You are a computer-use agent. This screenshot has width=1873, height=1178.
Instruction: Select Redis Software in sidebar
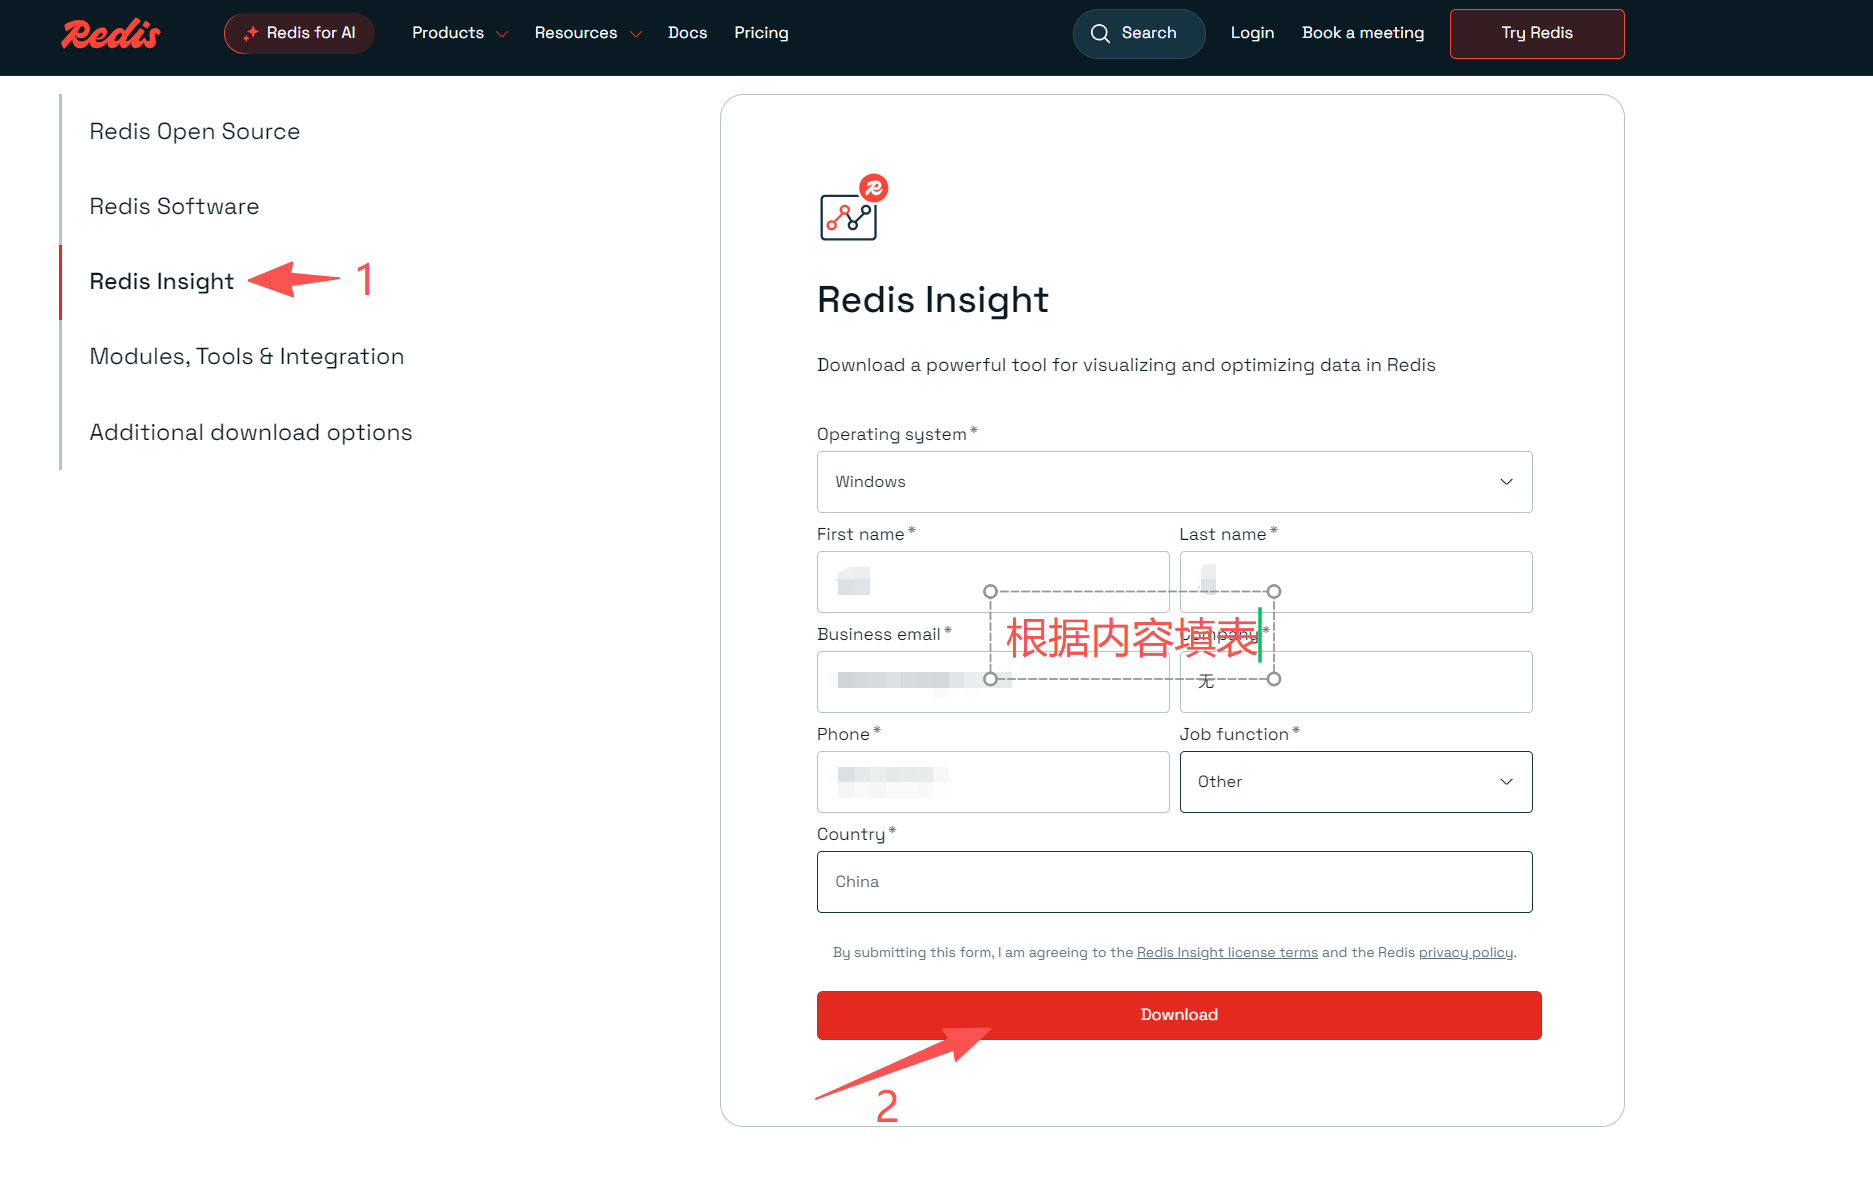point(174,206)
